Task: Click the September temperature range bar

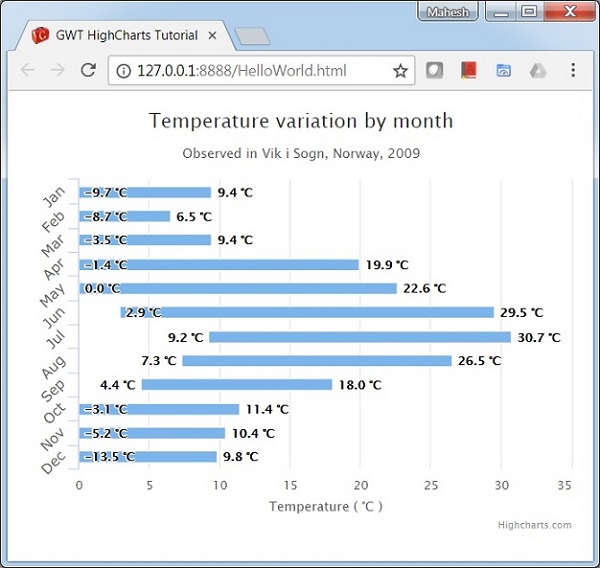Action: [236, 385]
